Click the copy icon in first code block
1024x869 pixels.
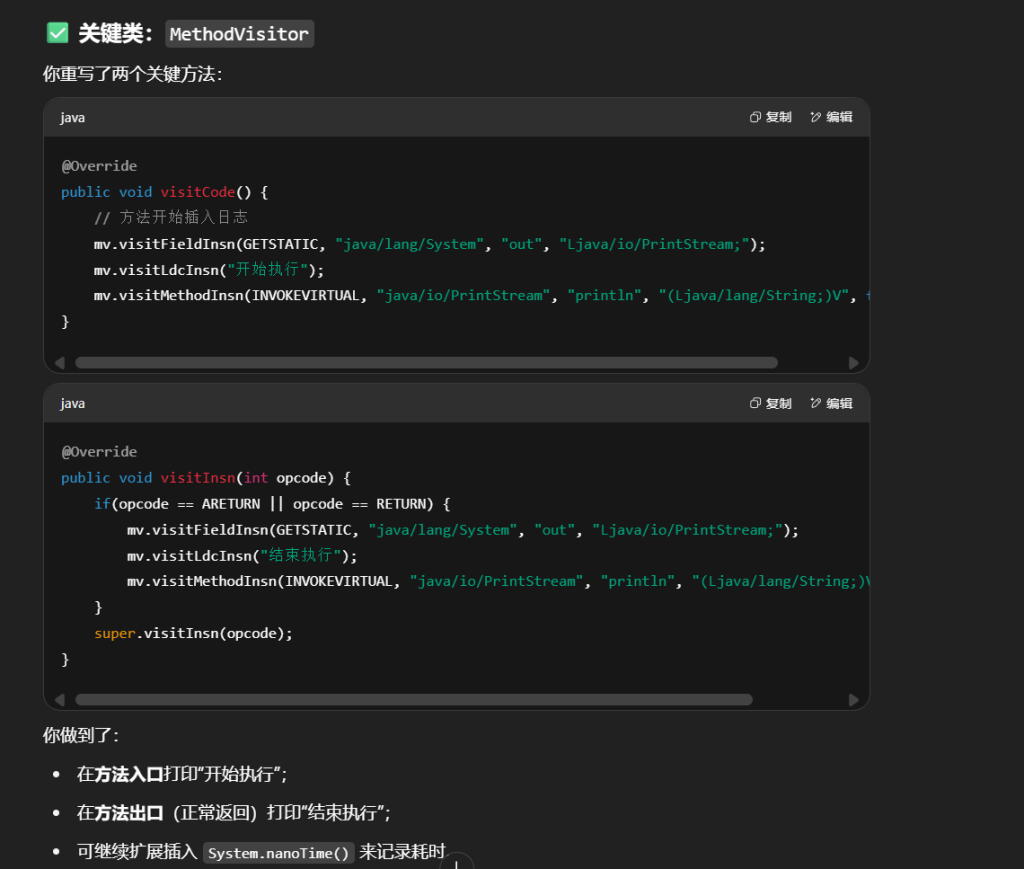[756, 117]
